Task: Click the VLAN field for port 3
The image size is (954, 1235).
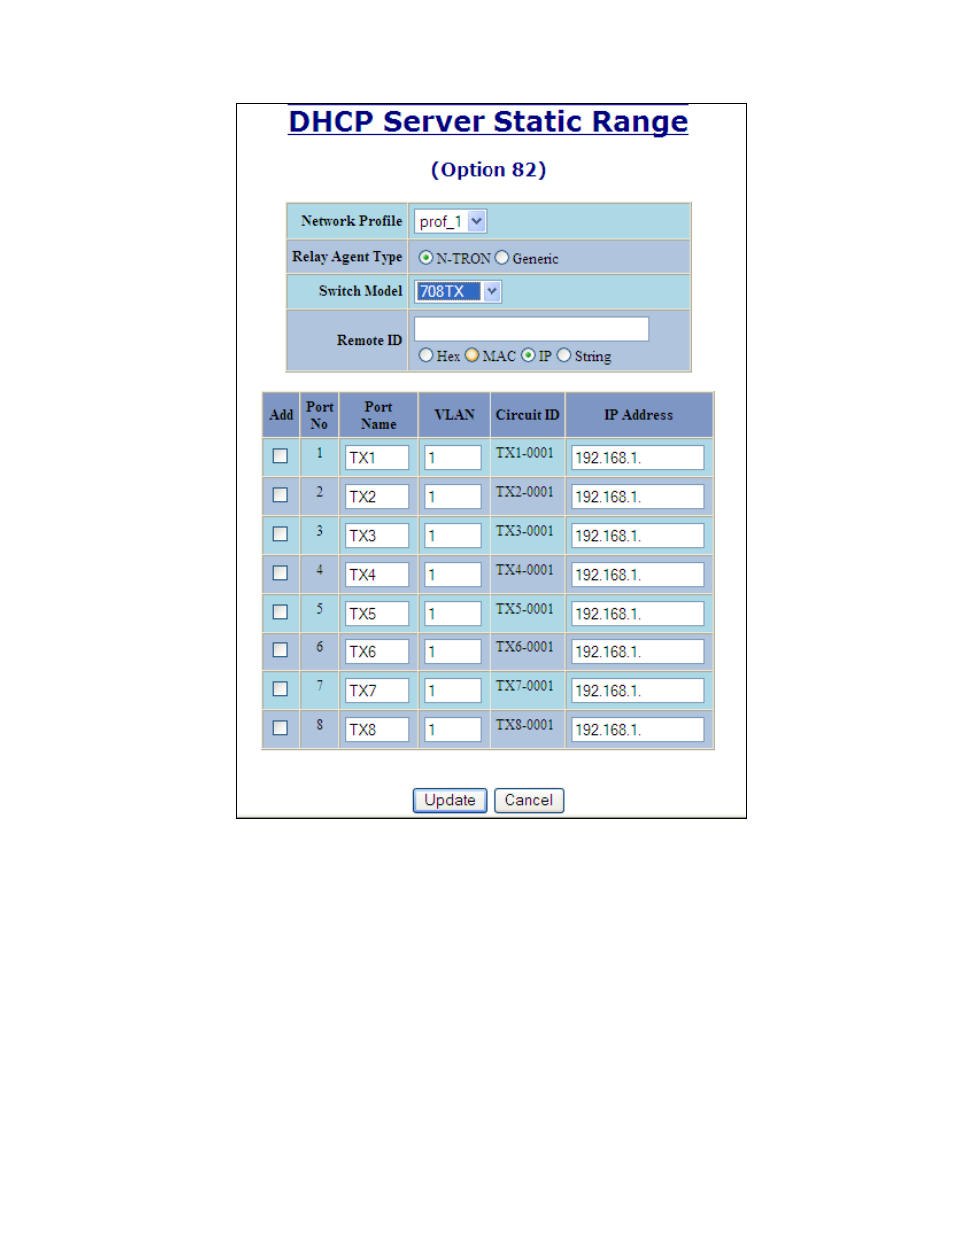Action: tap(453, 536)
